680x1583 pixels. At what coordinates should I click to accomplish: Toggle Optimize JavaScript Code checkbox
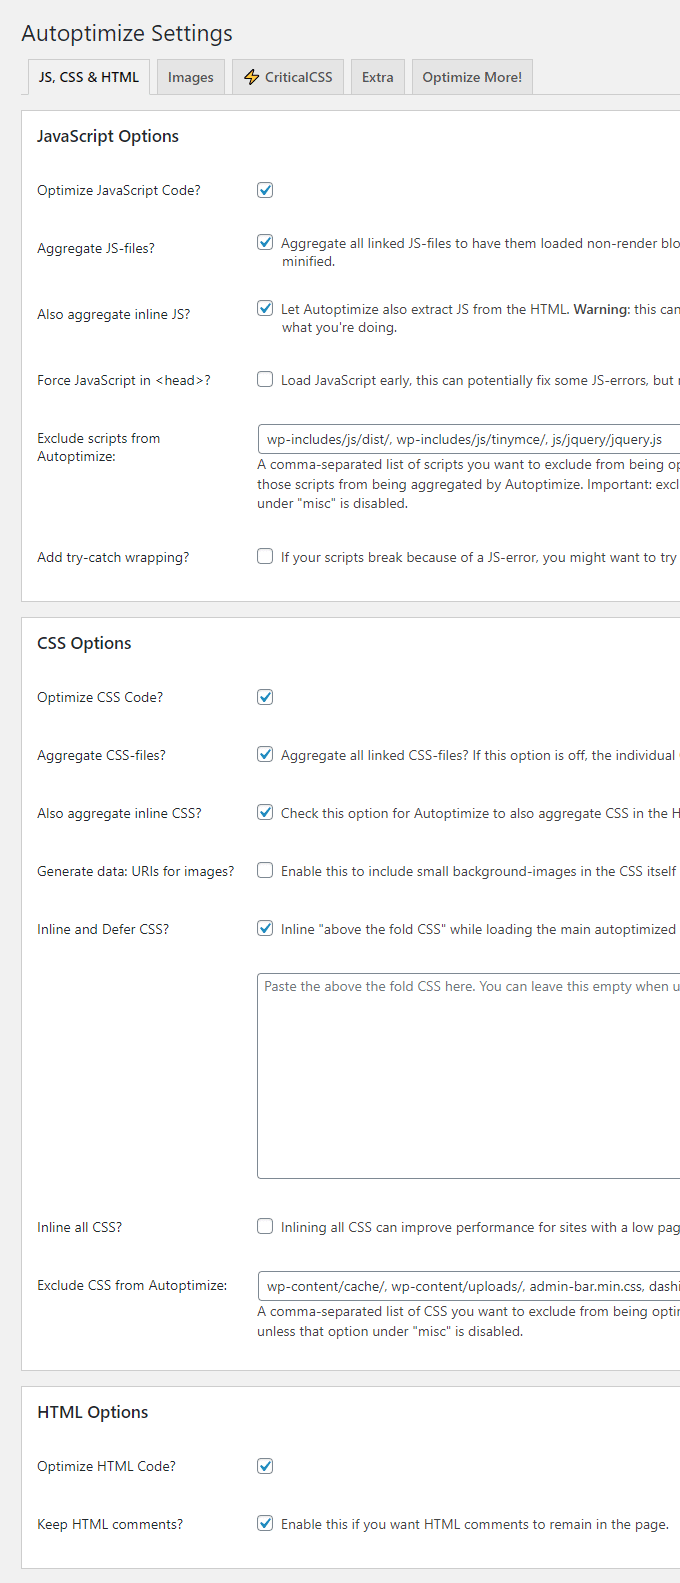(x=265, y=190)
